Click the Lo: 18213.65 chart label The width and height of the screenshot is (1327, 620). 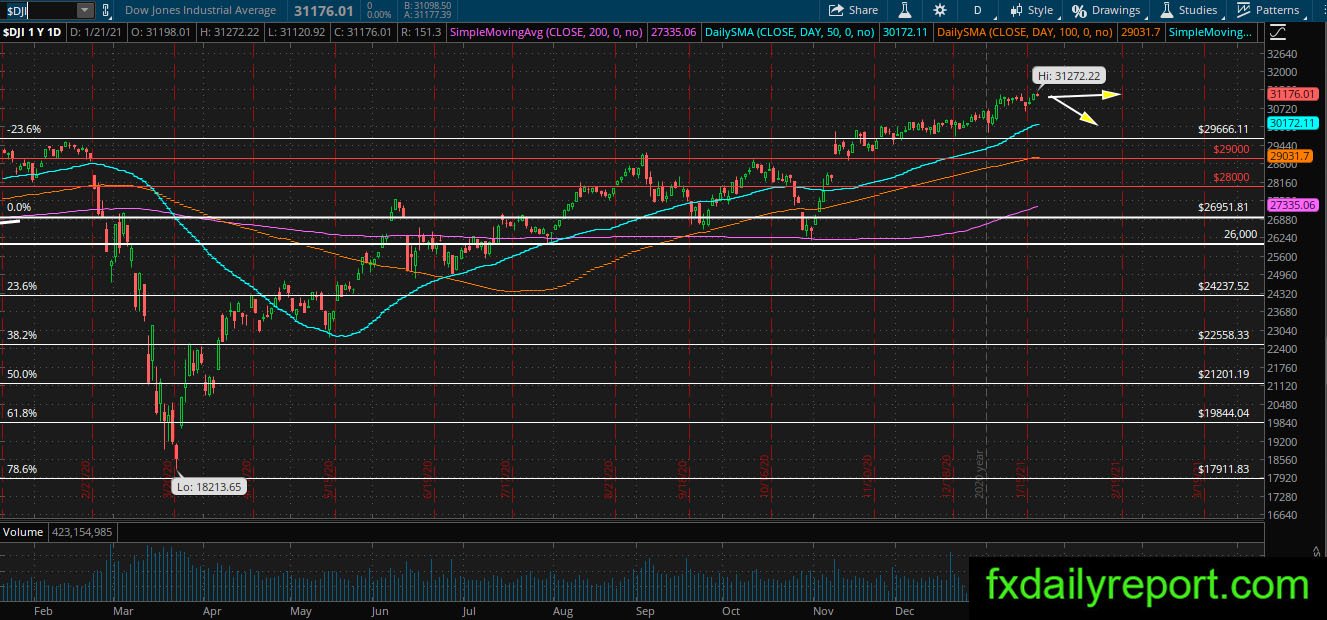[208, 487]
